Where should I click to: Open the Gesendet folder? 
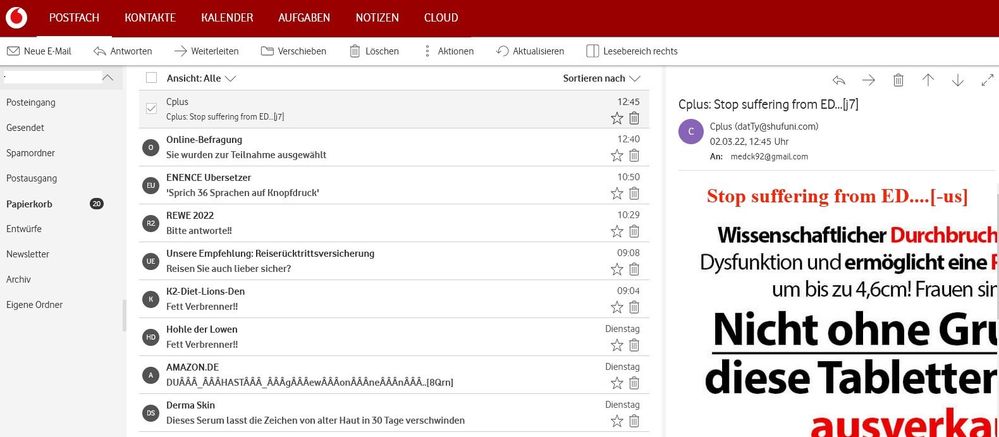(25, 127)
